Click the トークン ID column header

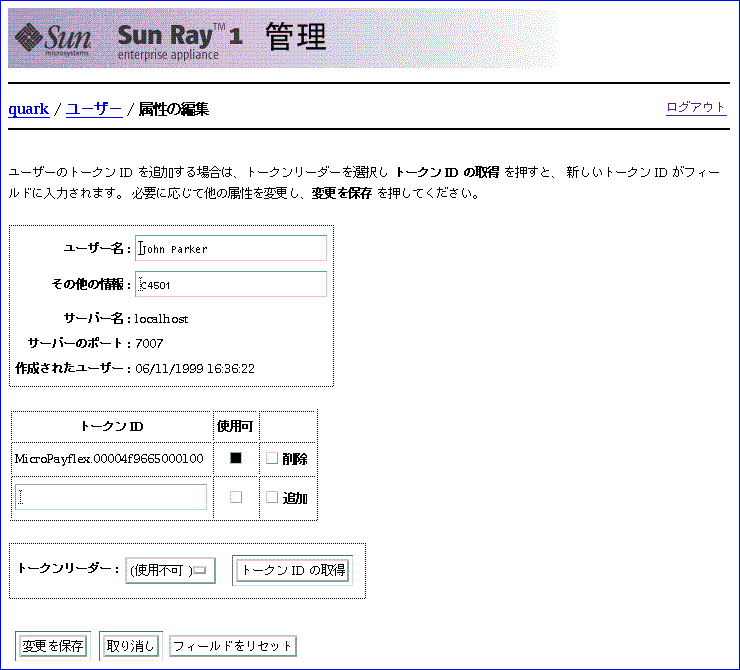pos(112,426)
